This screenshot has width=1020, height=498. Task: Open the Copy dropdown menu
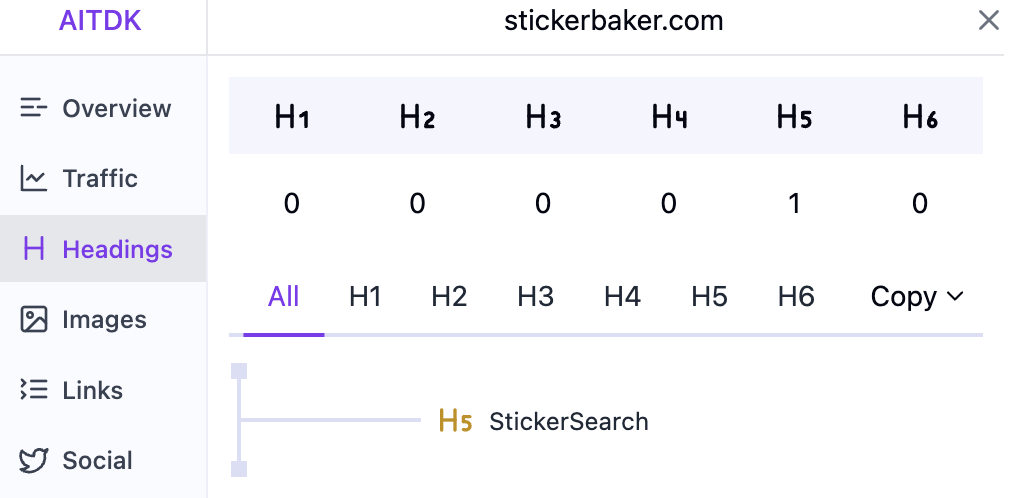(916, 297)
